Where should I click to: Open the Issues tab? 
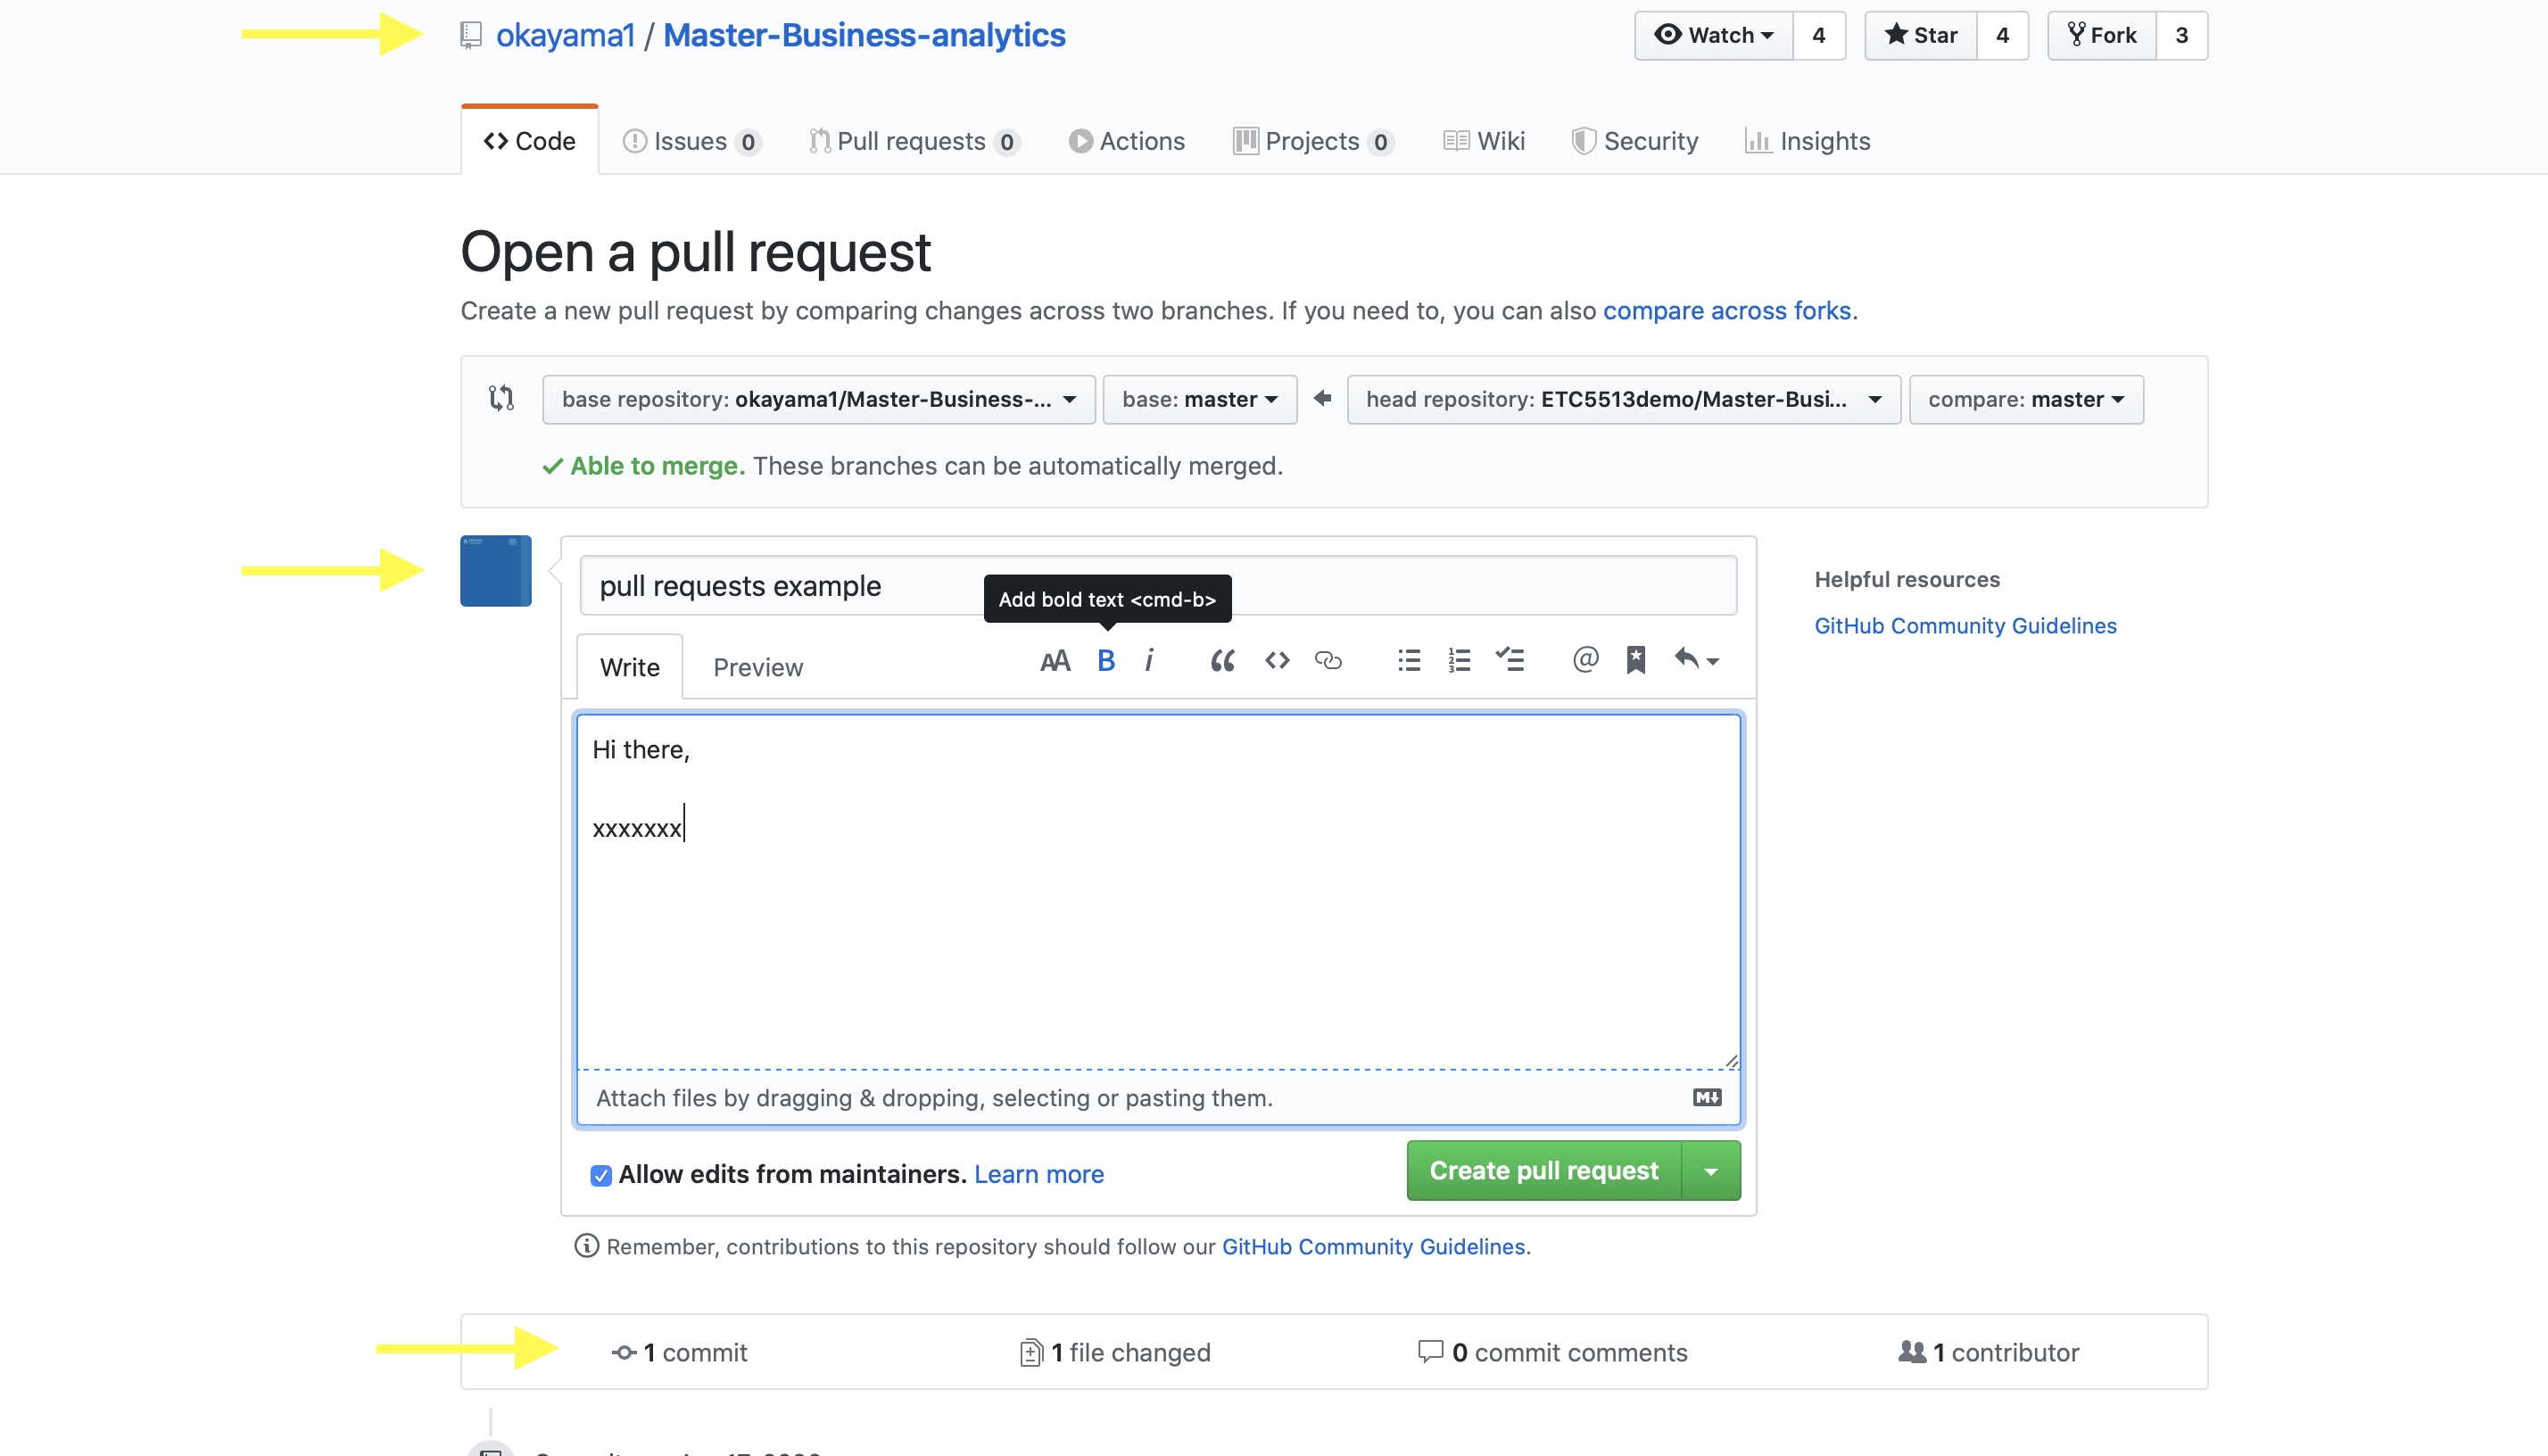(690, 141)
